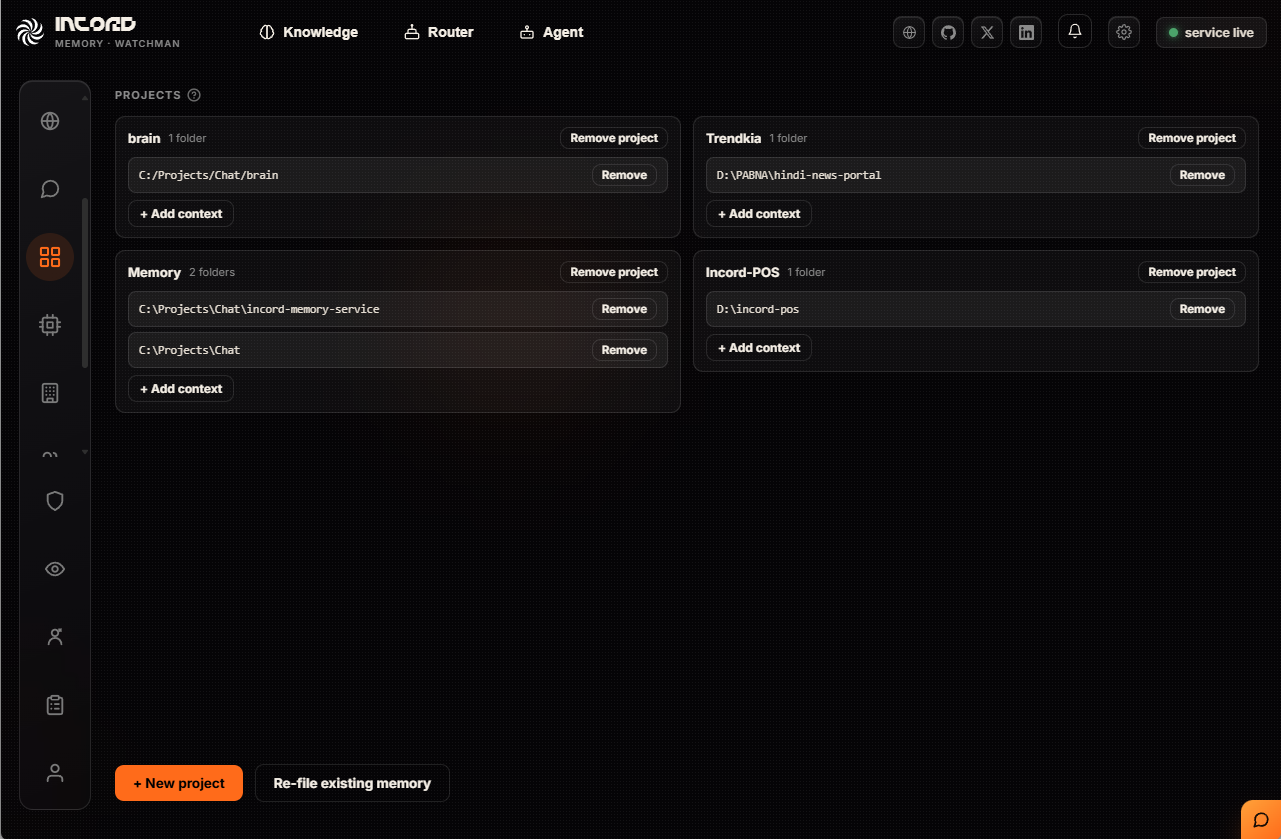Click the path C:\Projects\Chat\incord-memory-service
Image resolution: width=1281 pixels, height=839 pixels.
click(259, 309)
